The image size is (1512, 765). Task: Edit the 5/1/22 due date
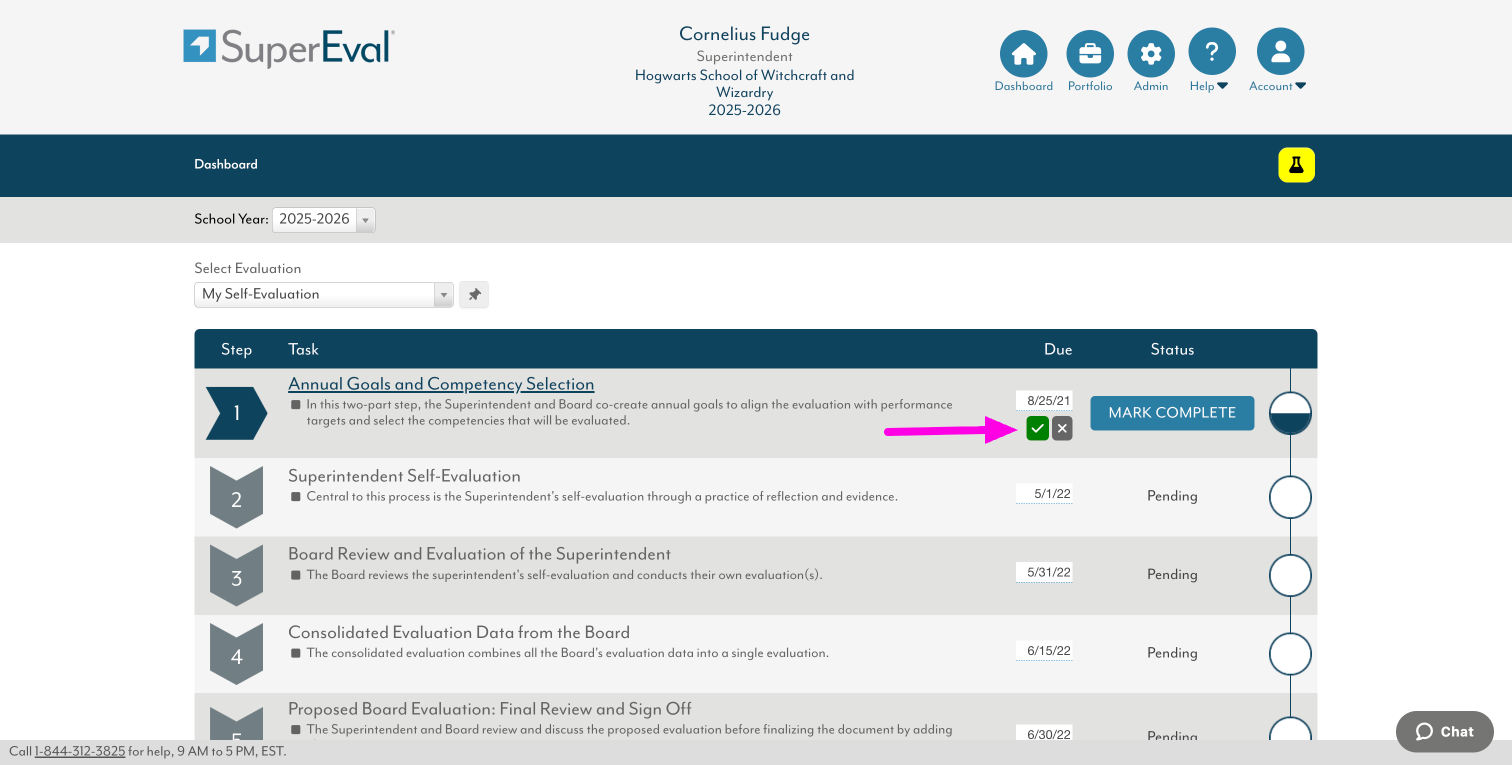pos(1044,493)
